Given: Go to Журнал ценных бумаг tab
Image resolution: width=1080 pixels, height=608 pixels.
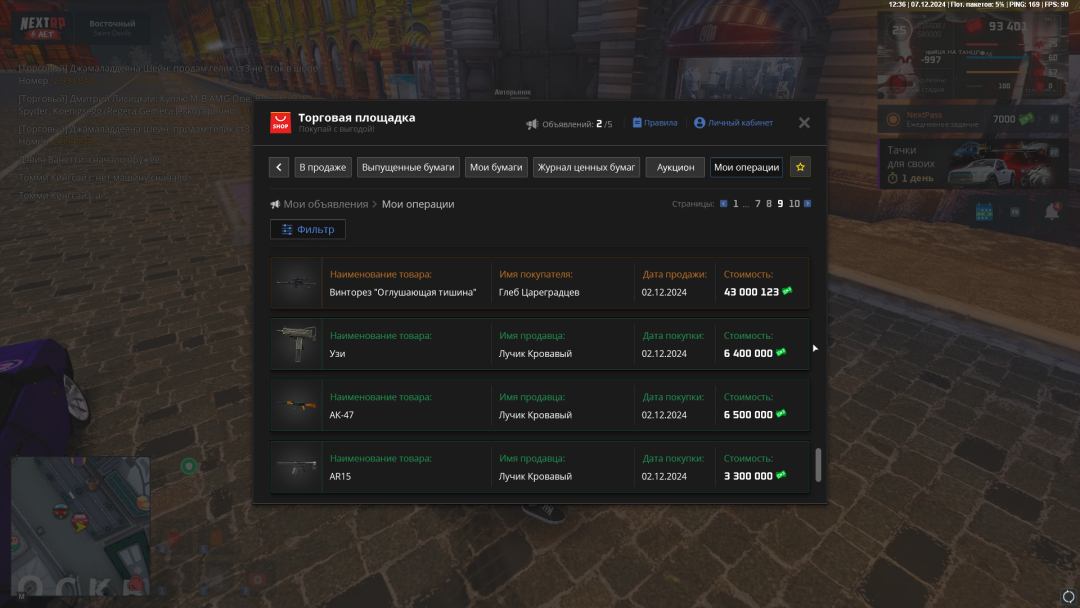Looking at the screenshot, I should (586, 167).
